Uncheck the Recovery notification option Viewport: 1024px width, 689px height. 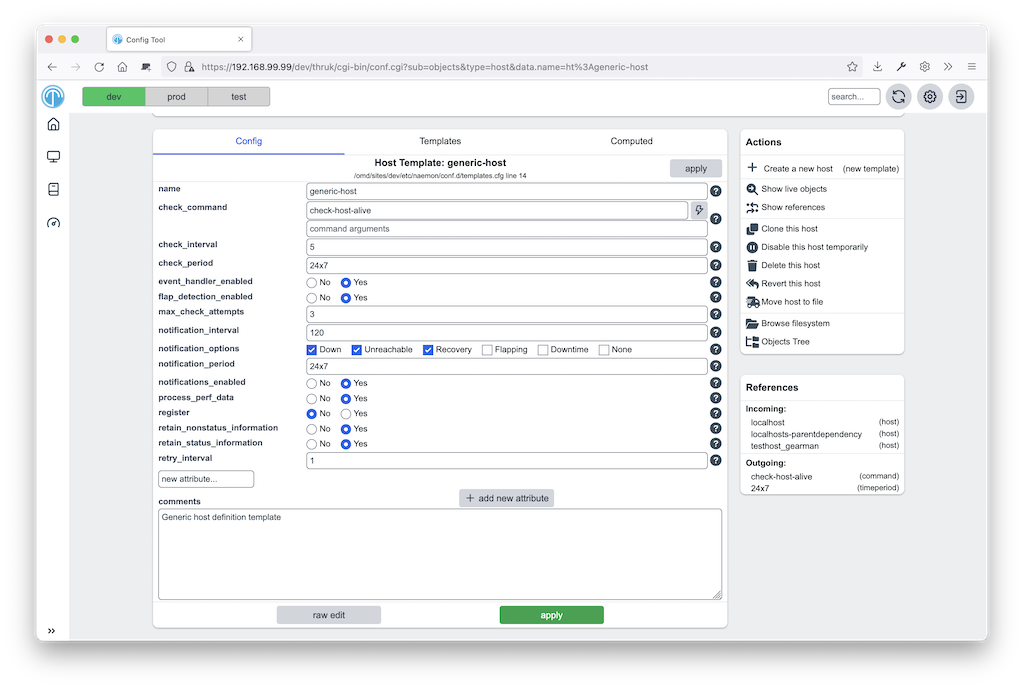pyautogui.click(x=428, y=350)
